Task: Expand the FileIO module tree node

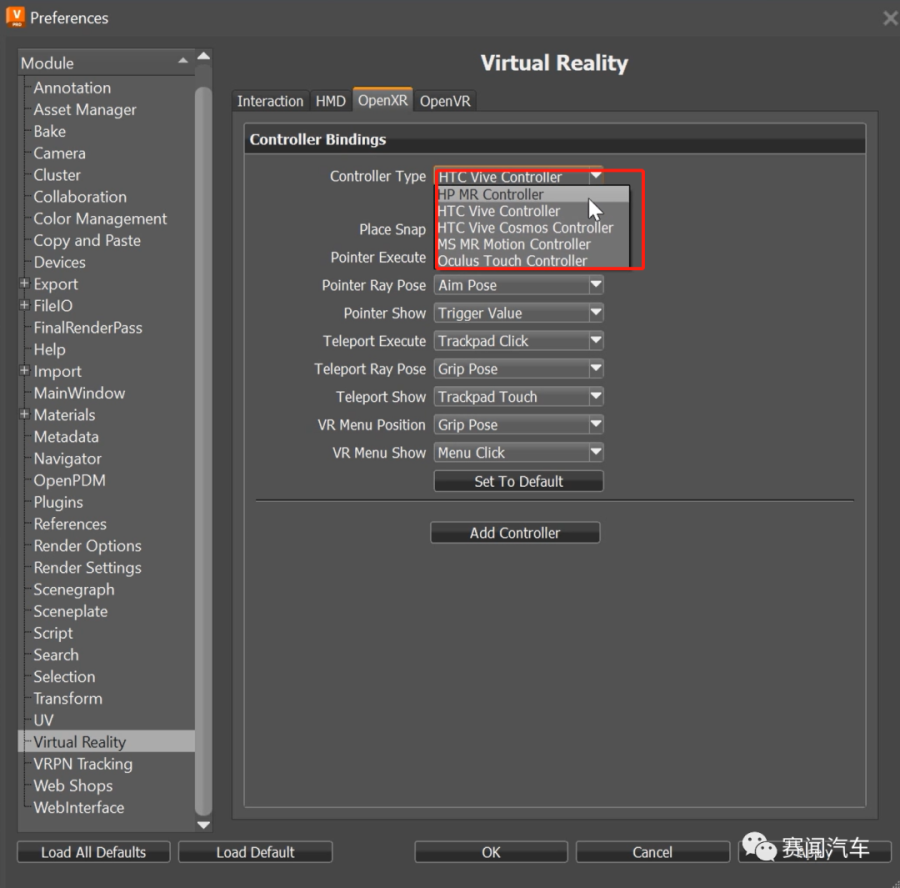Action: (x=24, y=306)
